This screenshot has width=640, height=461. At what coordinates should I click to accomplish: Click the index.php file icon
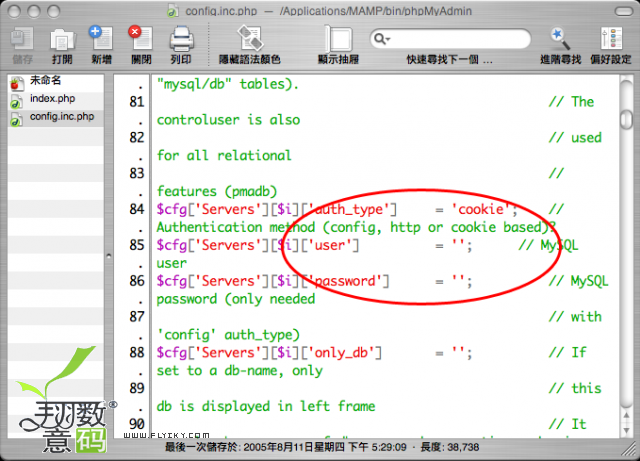tap(16, 101)
